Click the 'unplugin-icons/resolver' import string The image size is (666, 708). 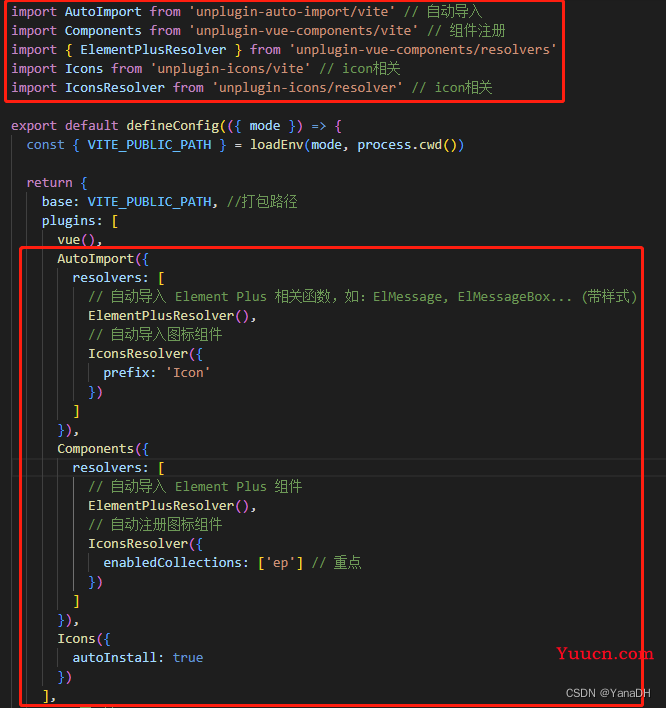[x=307, y=88]
